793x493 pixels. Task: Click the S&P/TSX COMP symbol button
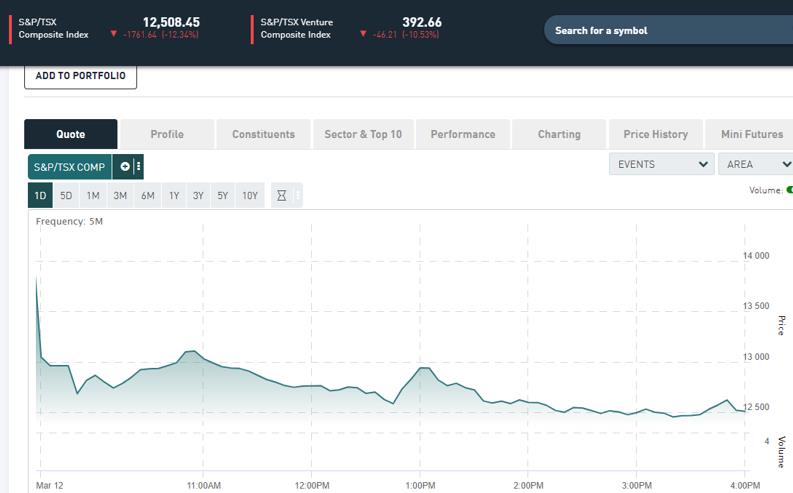point(69,167)
